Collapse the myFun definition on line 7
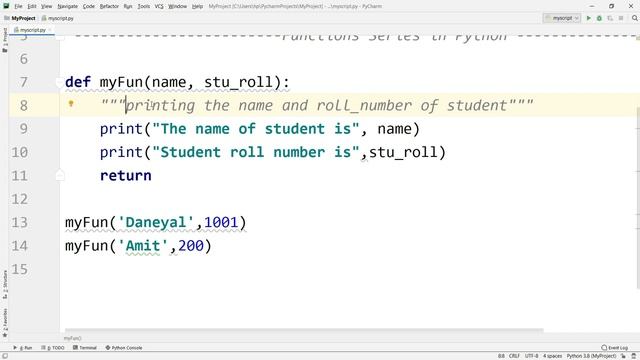640x360 pixels. (x=60, y=82)
